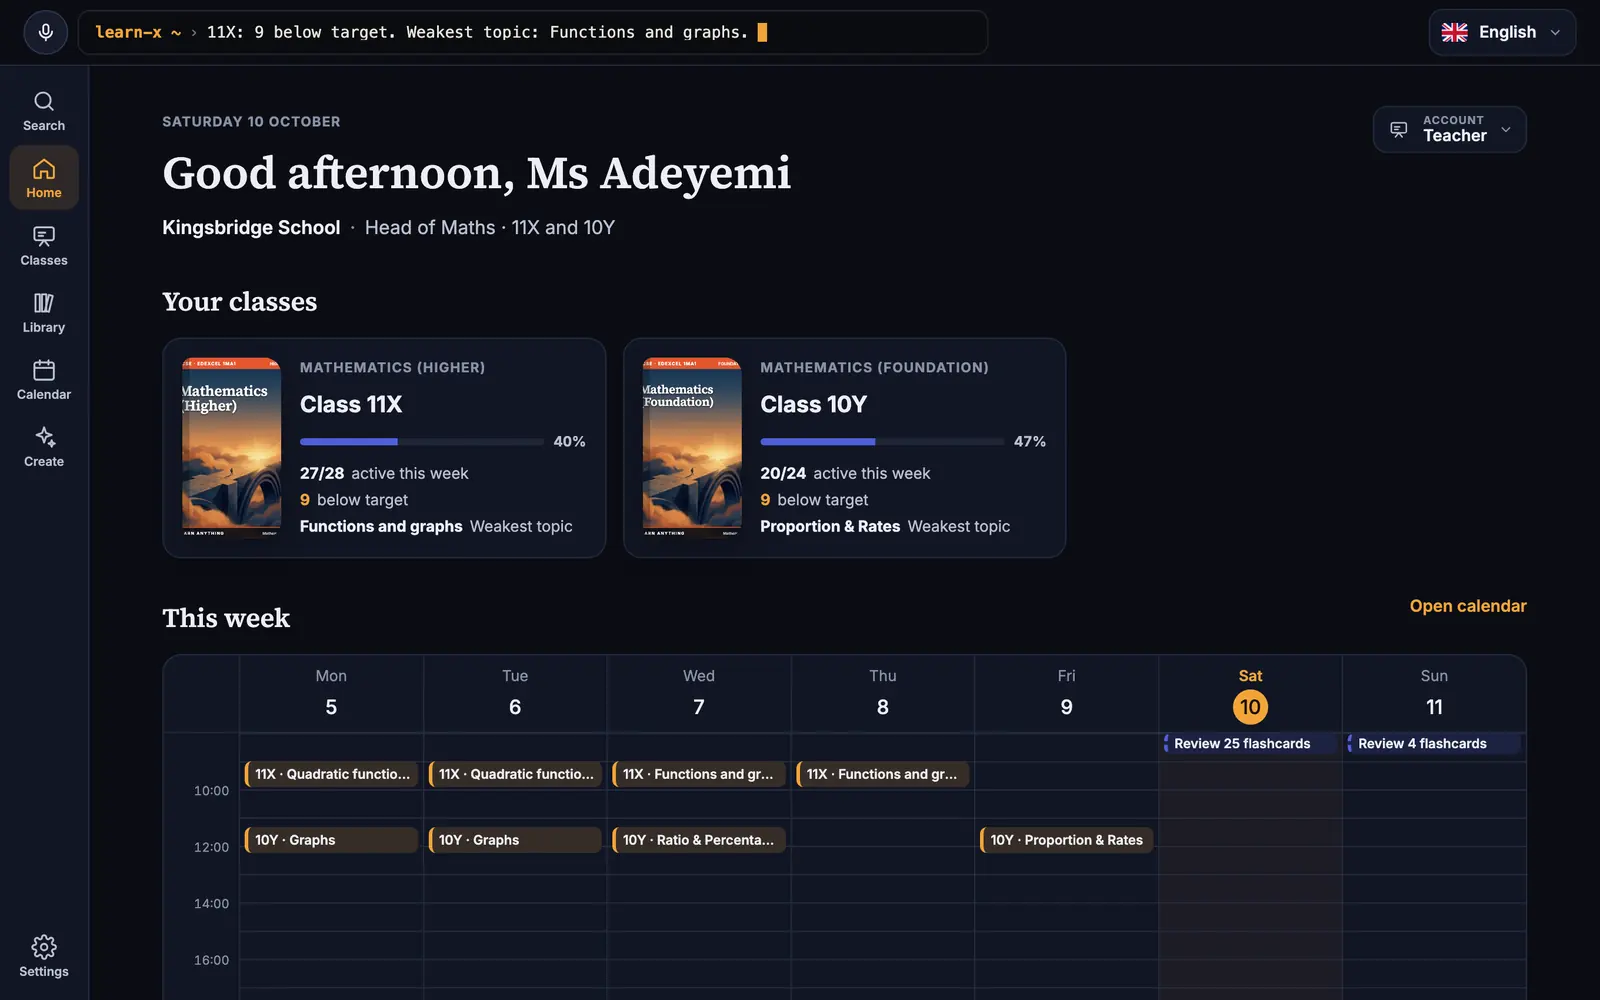Image resolution: width=1600 pixels, height=1000 pixels.
Task: Select Sunday 11 column header
Action: pos(1434,693)
